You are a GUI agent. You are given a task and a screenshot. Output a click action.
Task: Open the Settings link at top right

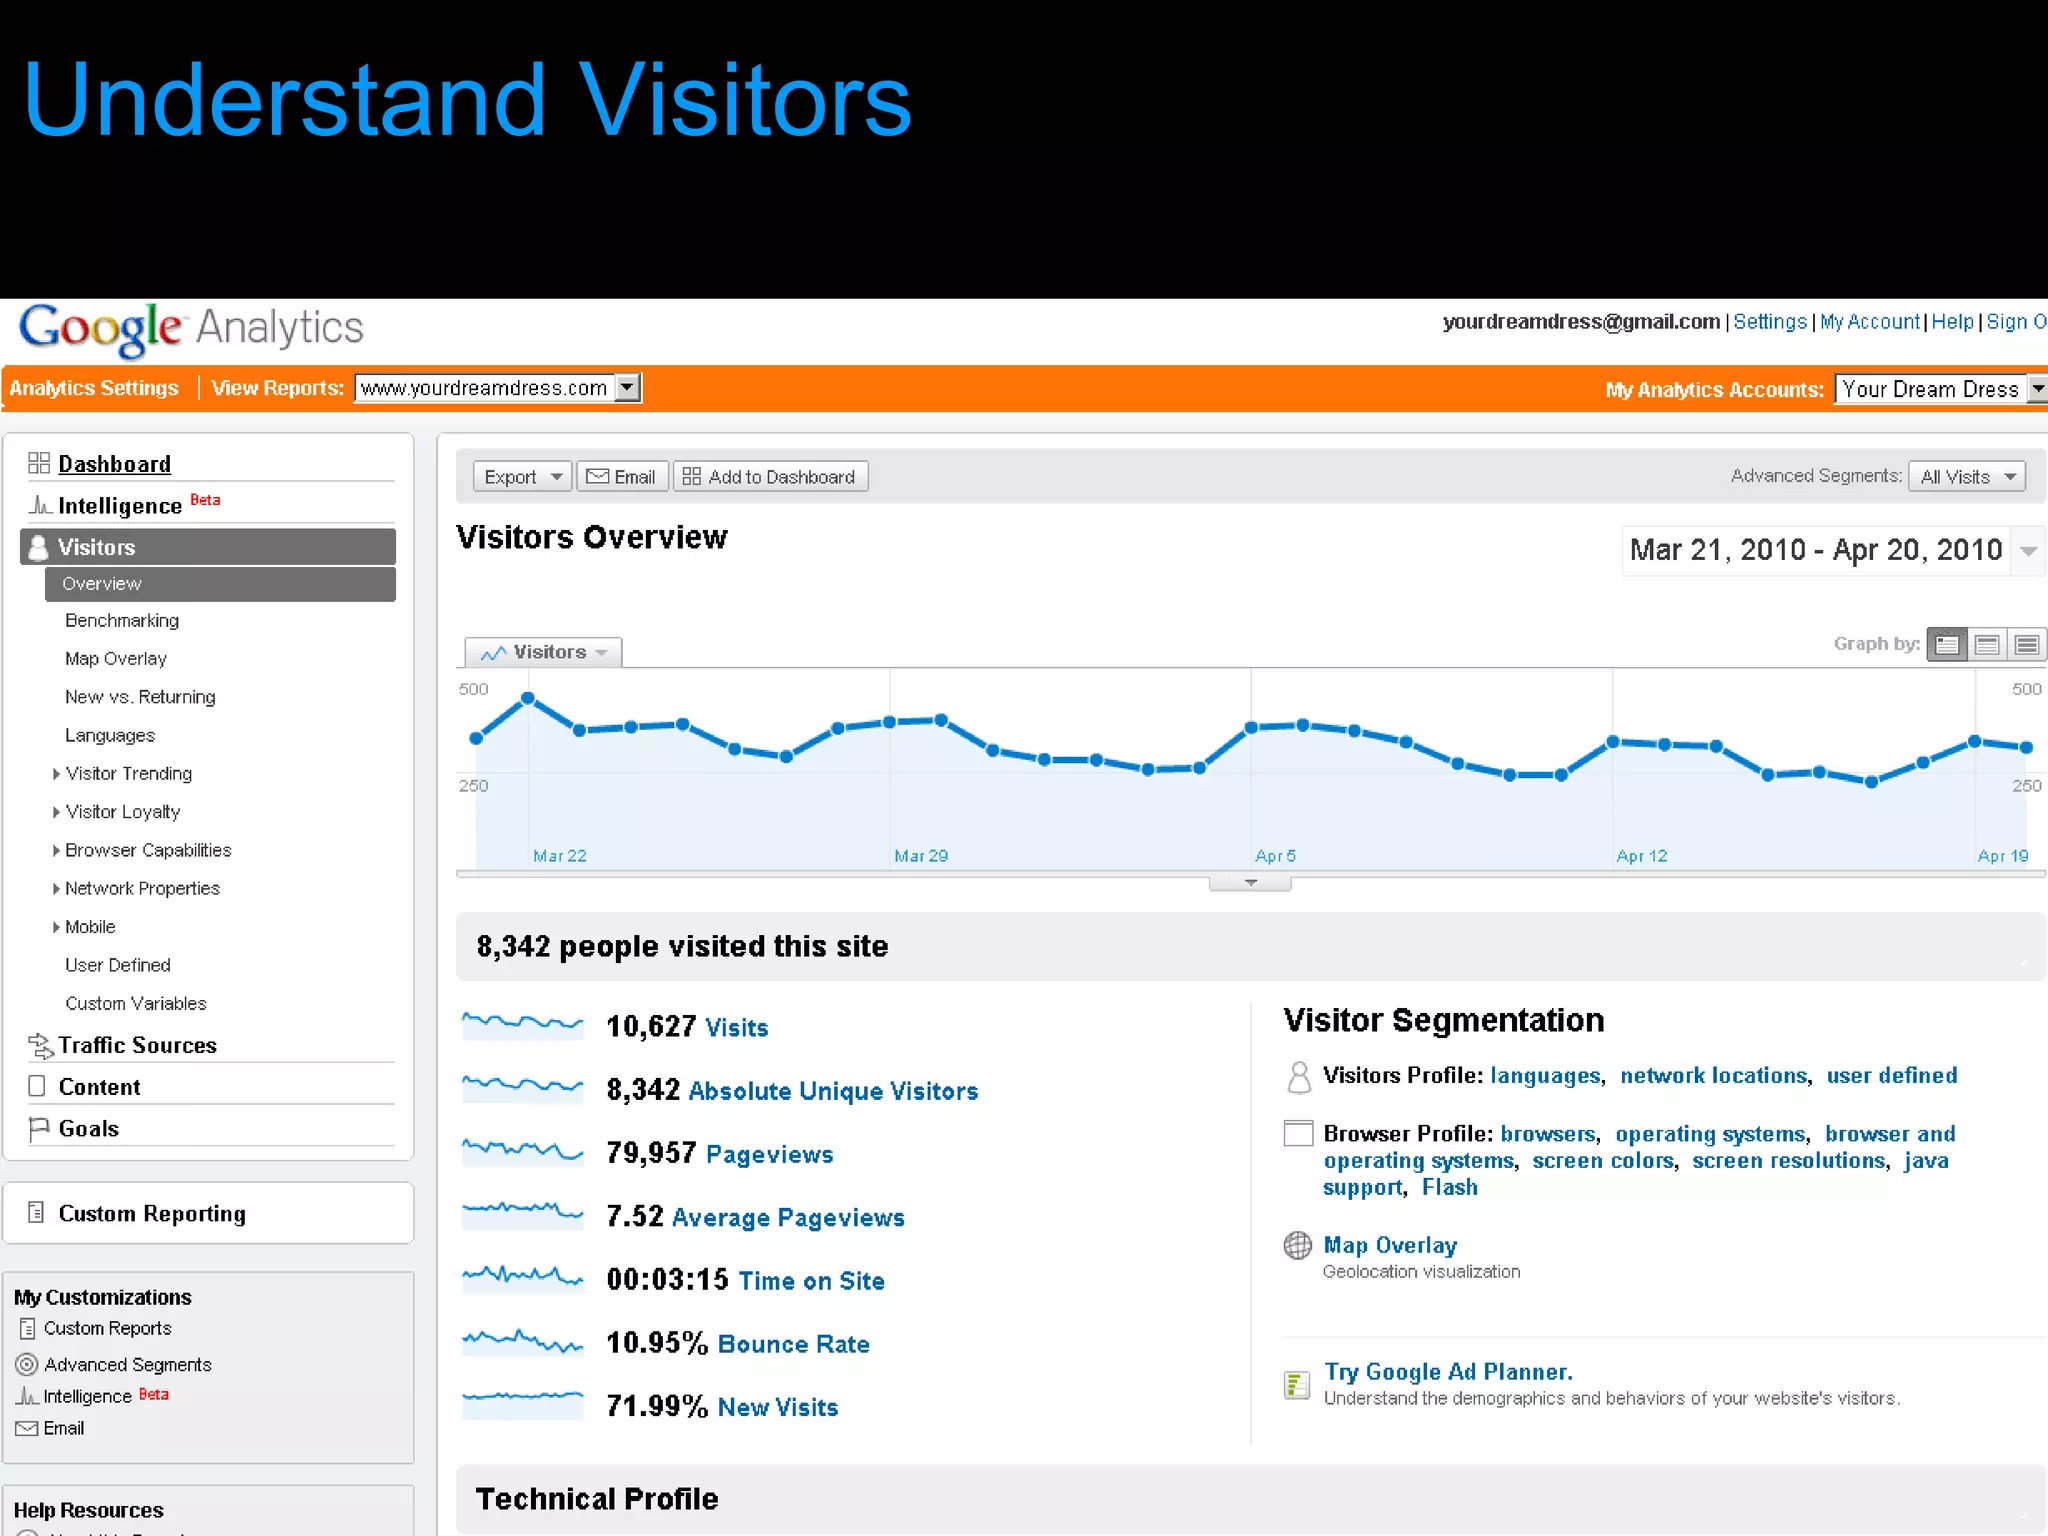[x=1770, y=322]
